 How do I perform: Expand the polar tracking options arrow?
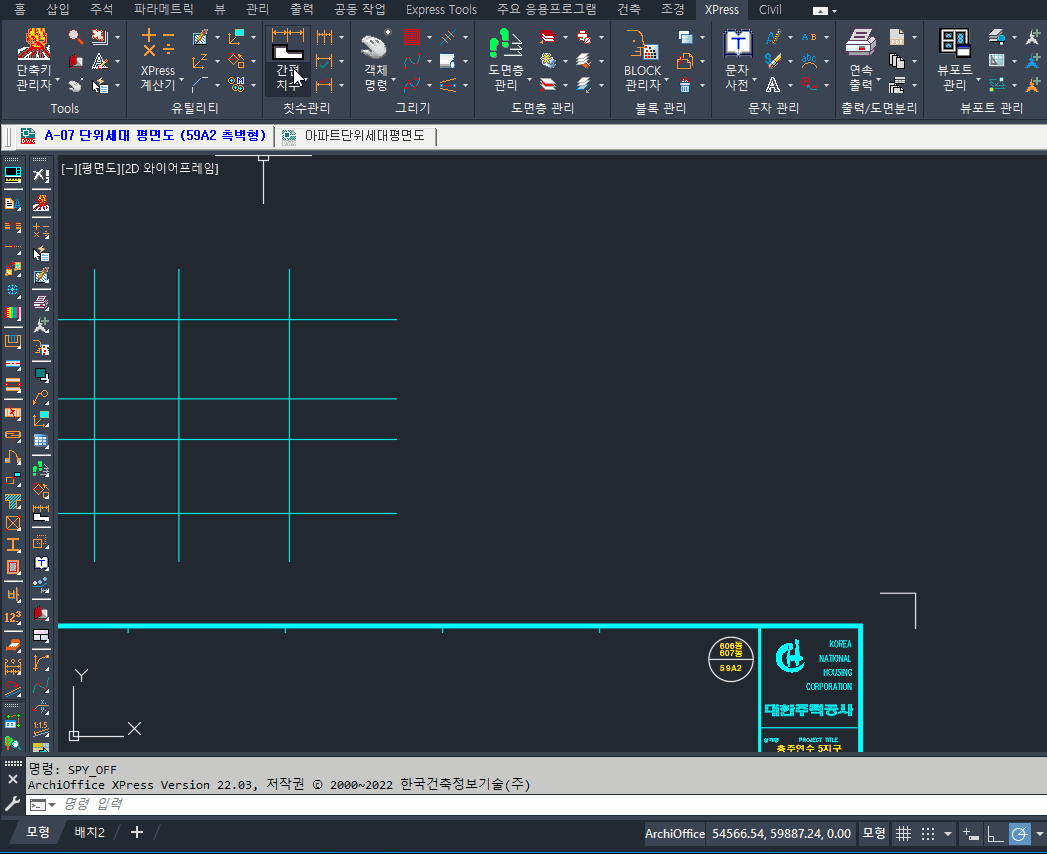pos(1039,834)
